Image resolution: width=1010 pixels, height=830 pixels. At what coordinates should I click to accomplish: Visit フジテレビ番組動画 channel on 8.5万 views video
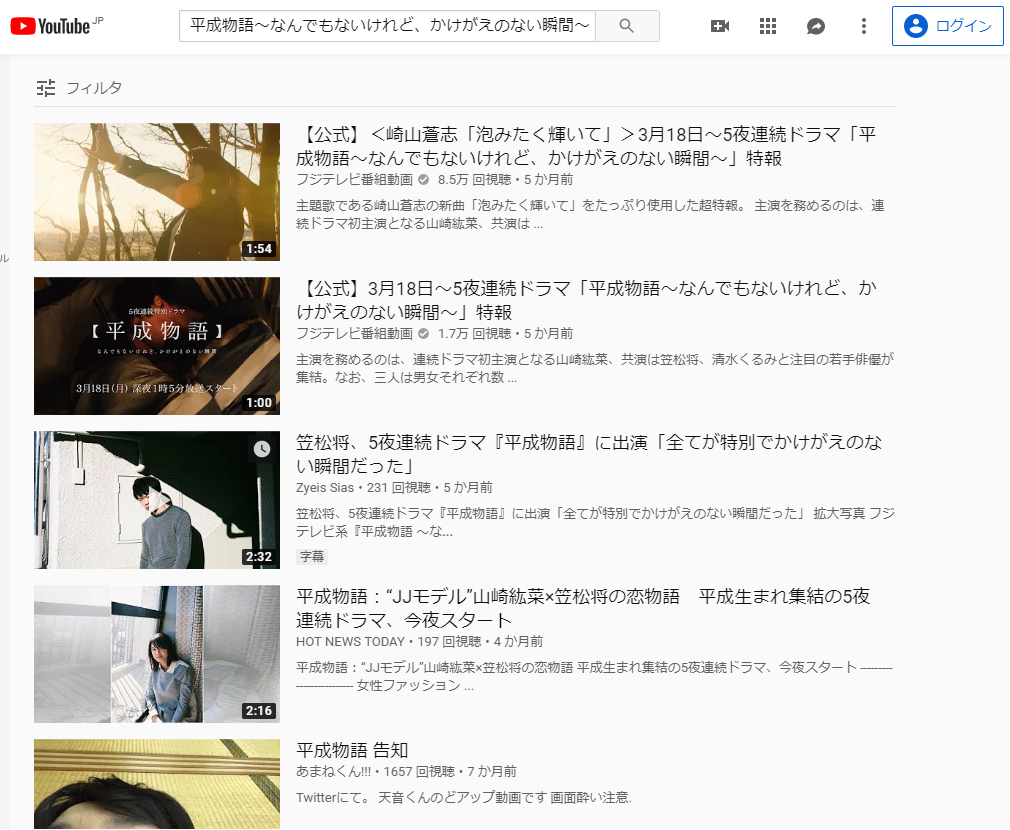[x=354, y=180]
